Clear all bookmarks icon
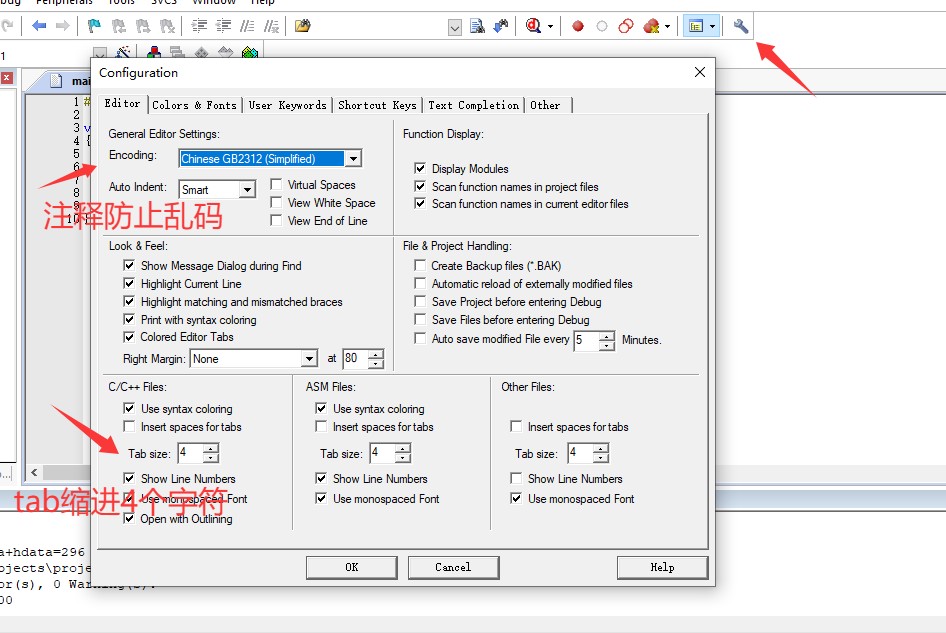The image size is (946, 633). pyautogui.click(x=167, y=26)
